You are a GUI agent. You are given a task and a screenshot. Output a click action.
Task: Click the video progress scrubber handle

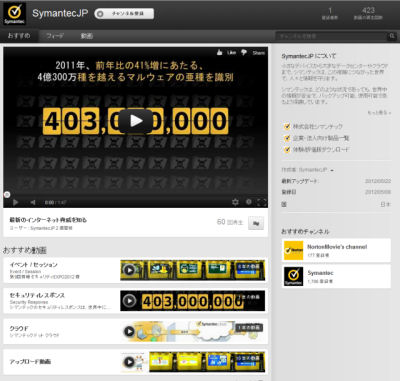click(x=7, y=194)
